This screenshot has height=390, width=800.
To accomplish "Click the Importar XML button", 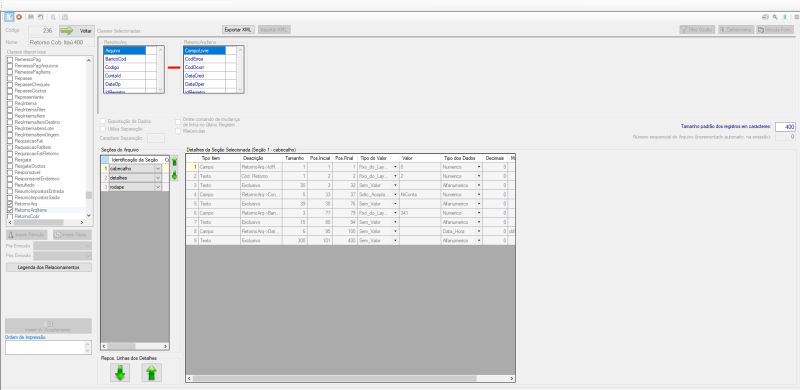I will pyautogui.click(x=274, y=30).
